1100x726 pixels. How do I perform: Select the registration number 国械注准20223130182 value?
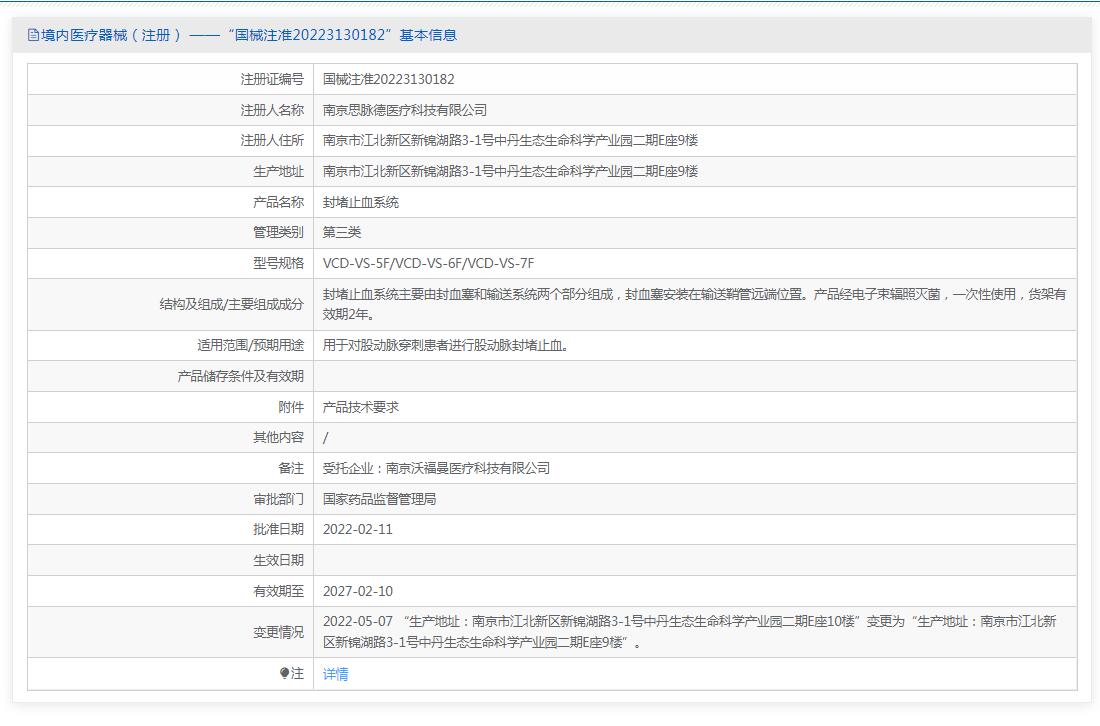click(388, 79)
